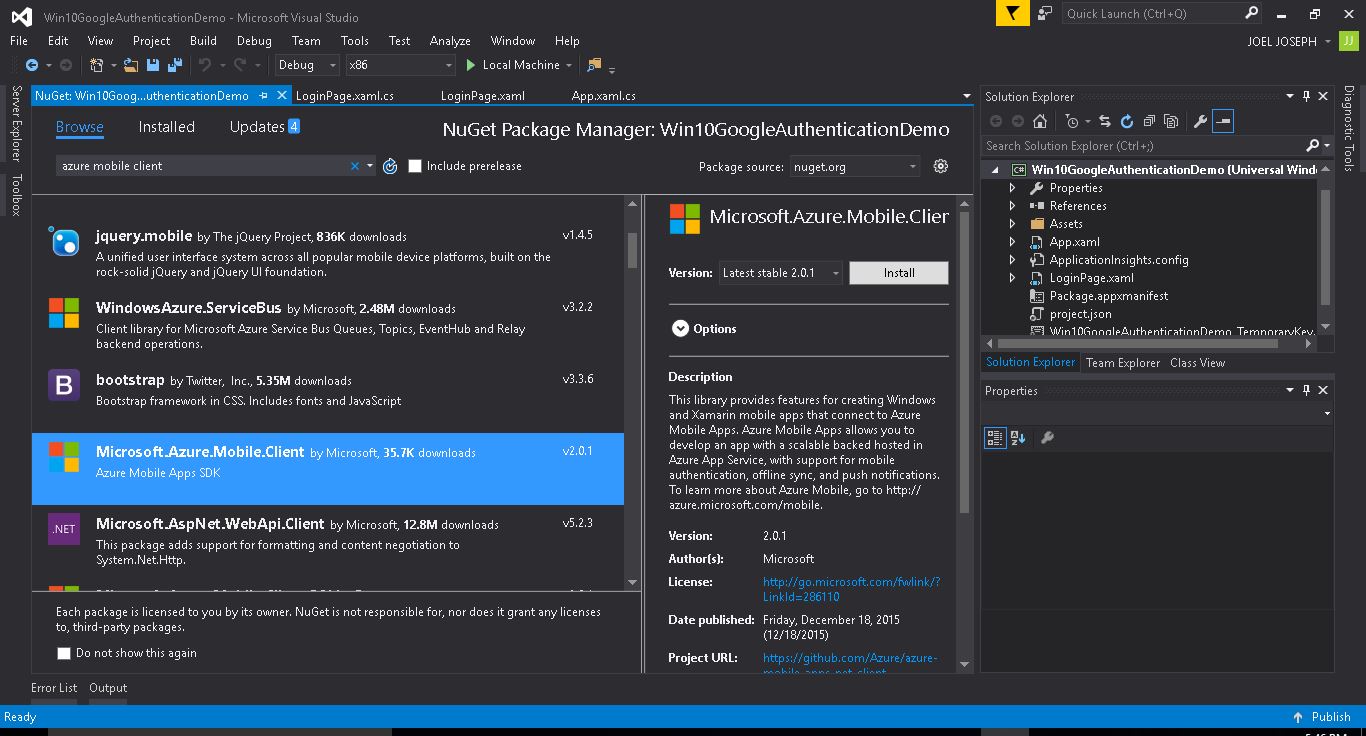Toggle the Include prerelease checkbox

pyautogui.click(x=415, y=166)
